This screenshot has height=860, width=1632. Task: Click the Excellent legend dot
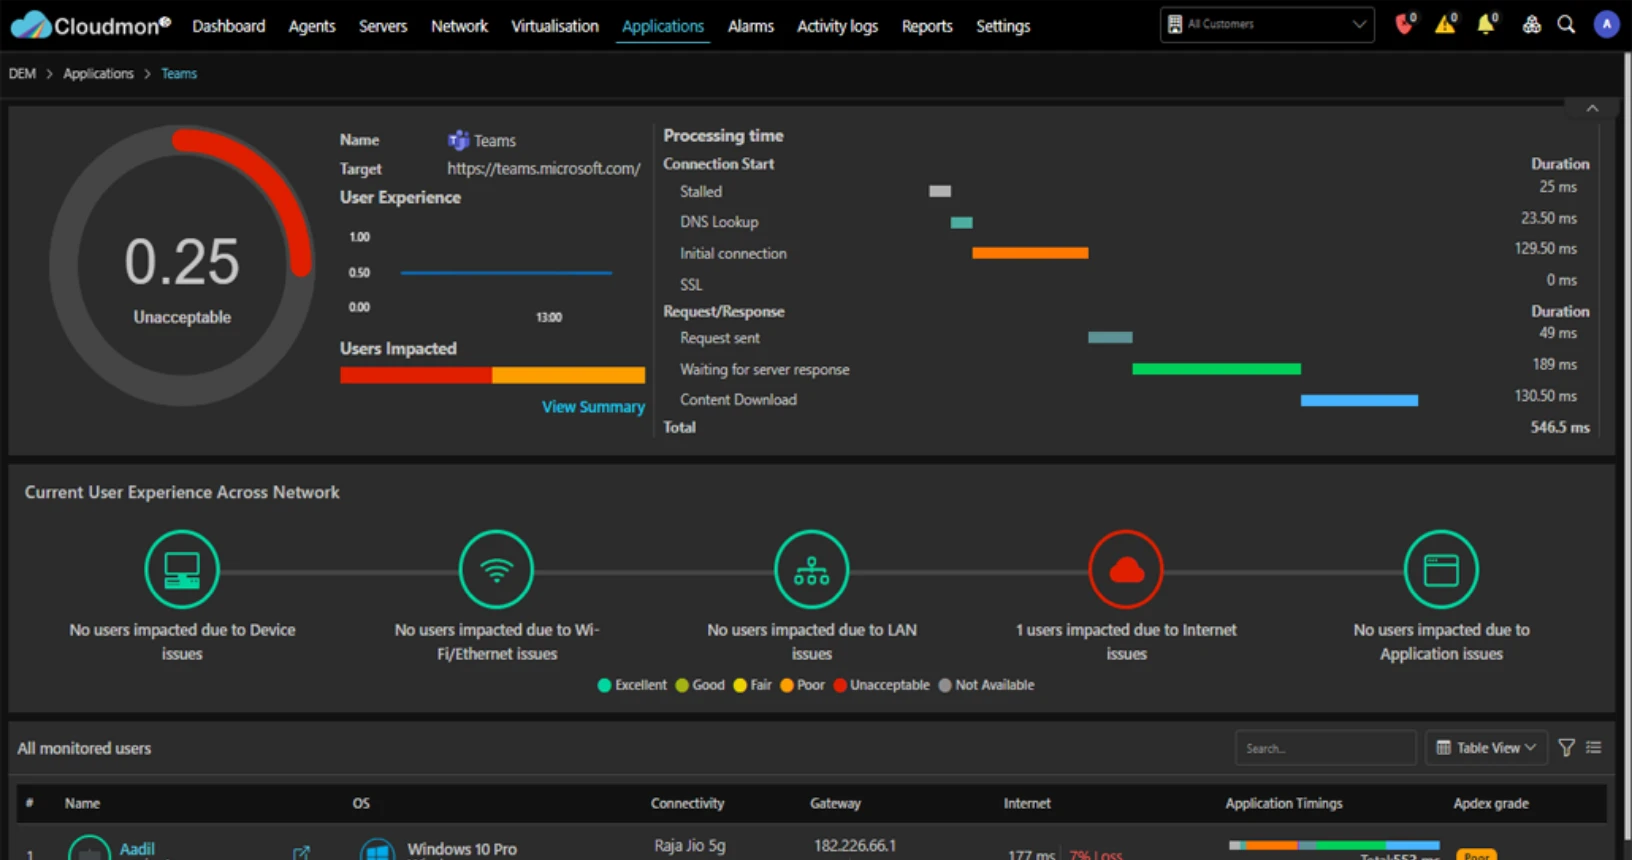[604, 685]
